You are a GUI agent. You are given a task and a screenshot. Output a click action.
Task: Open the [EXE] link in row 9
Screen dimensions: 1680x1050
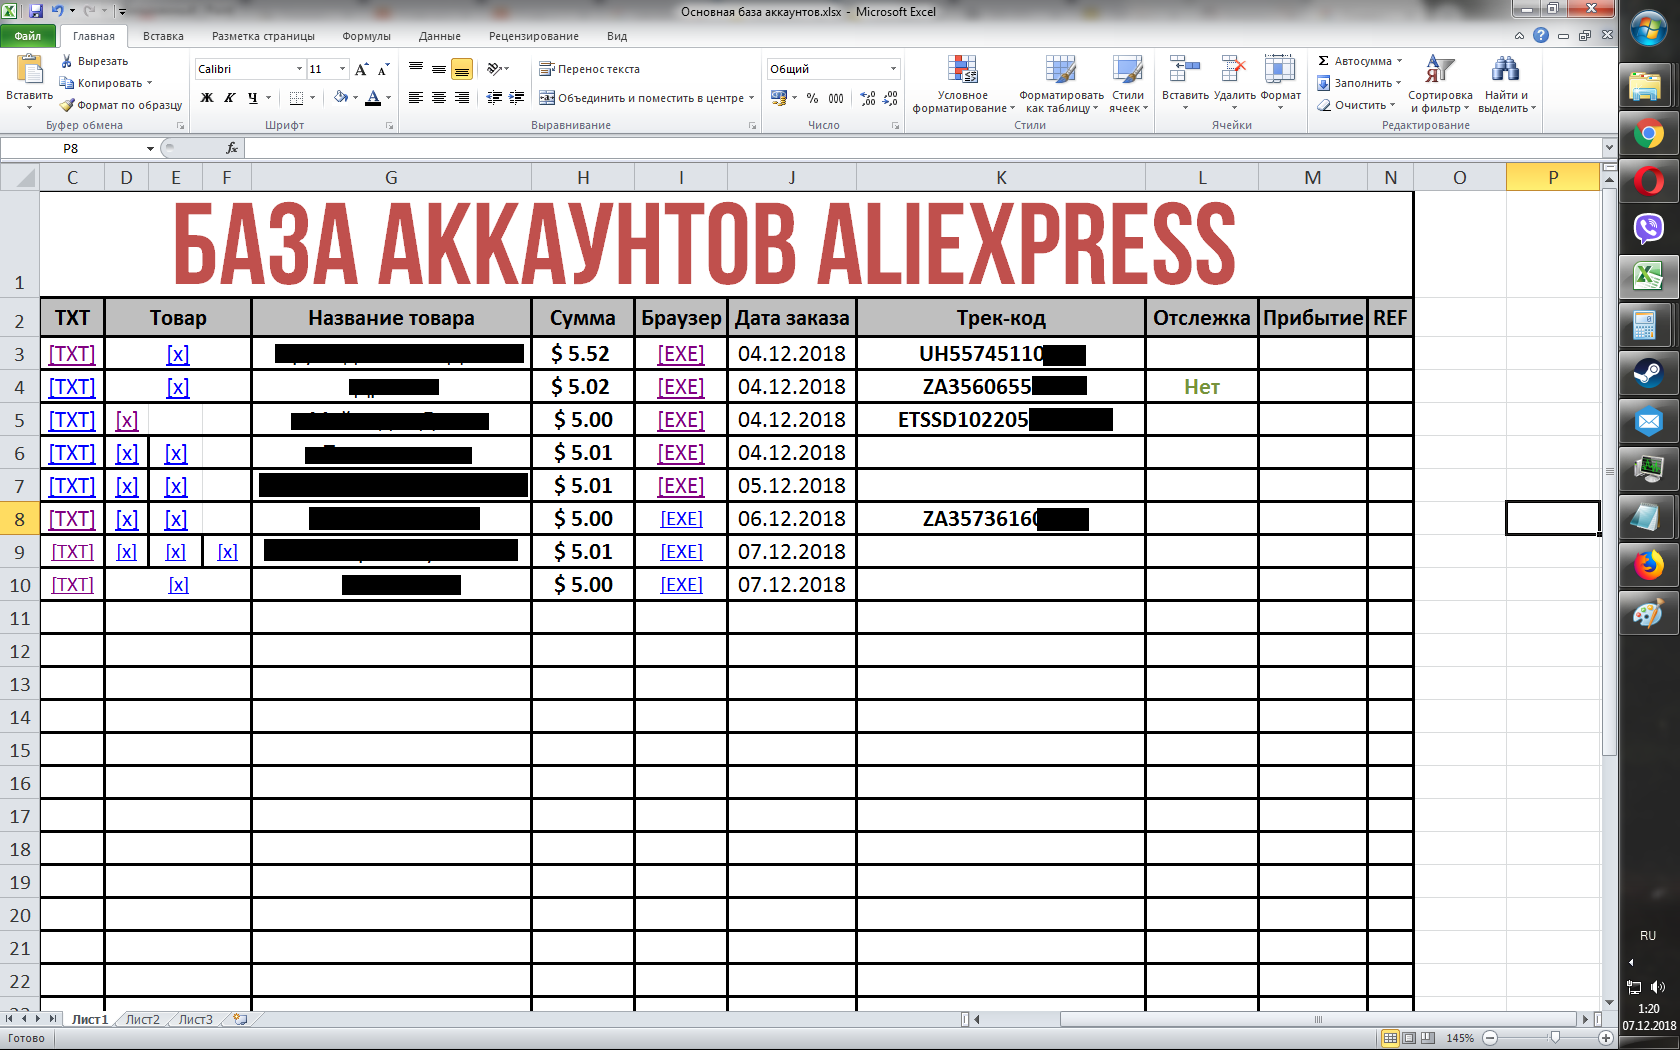point(681,552)
